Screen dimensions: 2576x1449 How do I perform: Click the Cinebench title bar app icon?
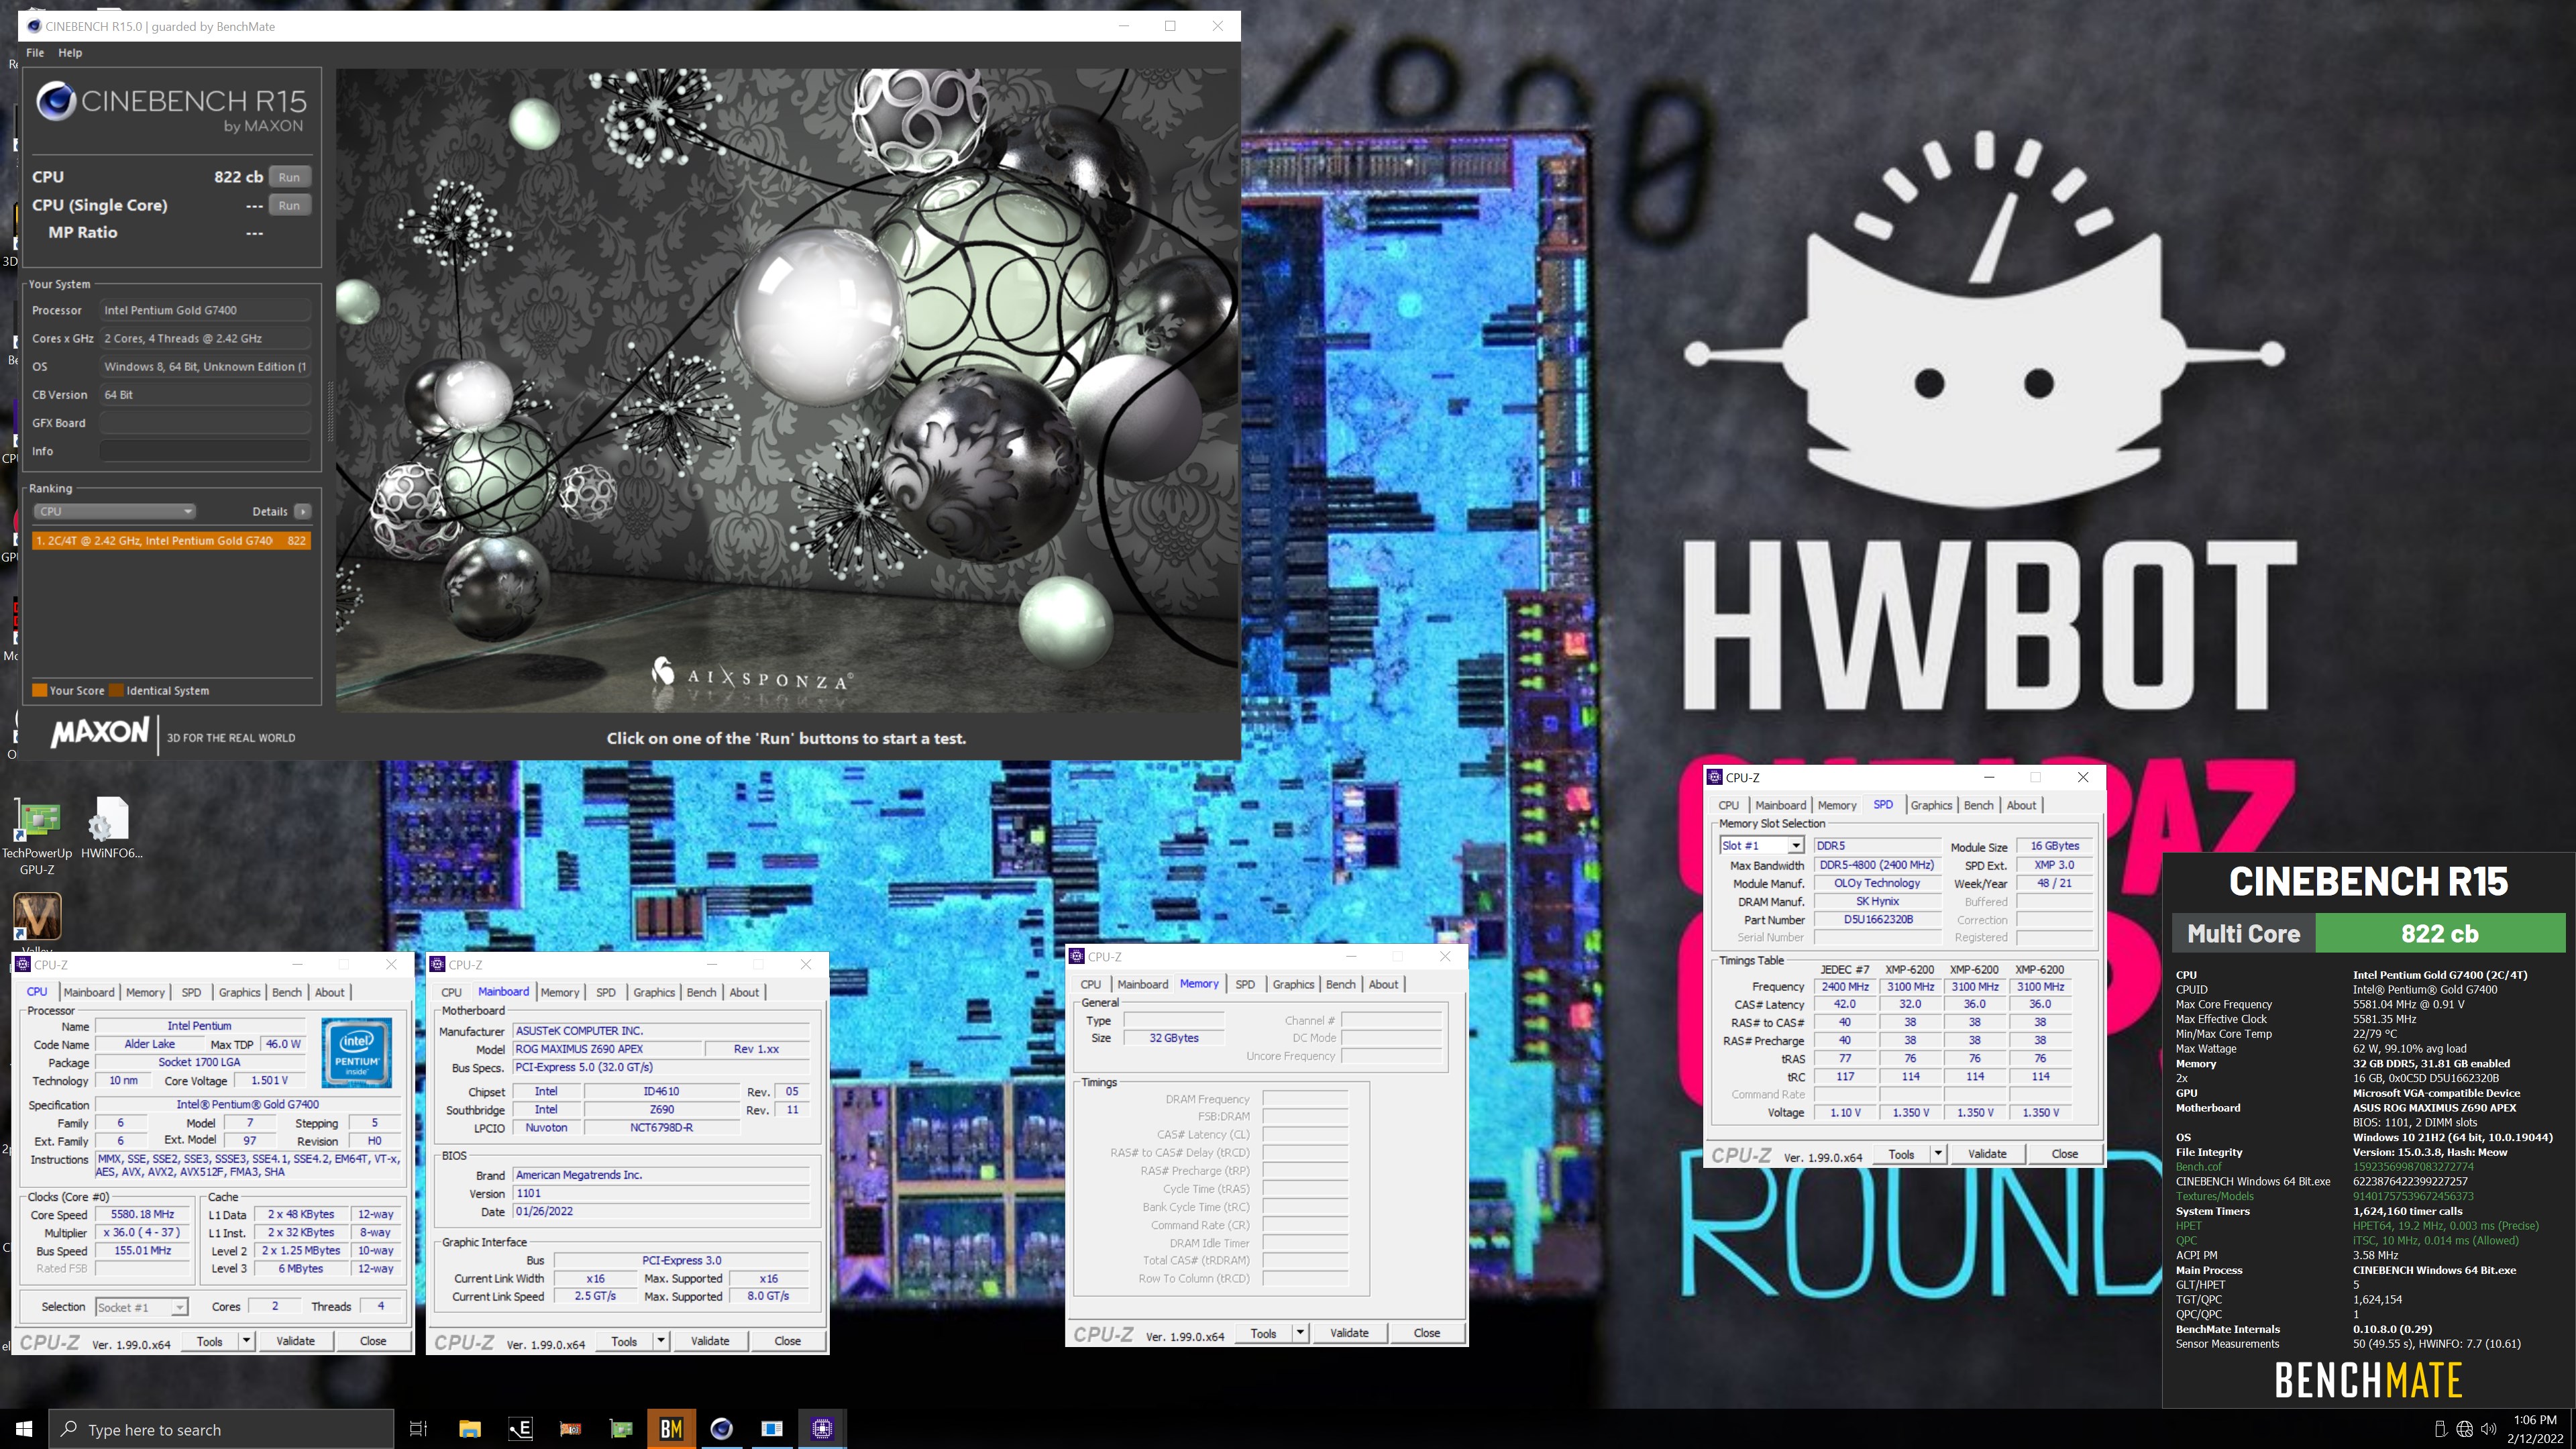(x=34, y=26)
